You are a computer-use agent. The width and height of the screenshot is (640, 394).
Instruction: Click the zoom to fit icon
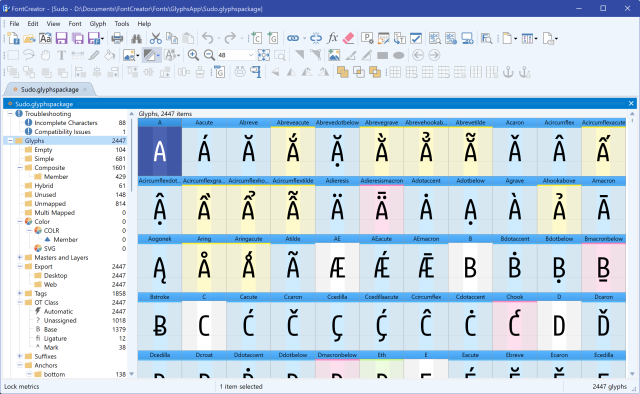(264, 55)
